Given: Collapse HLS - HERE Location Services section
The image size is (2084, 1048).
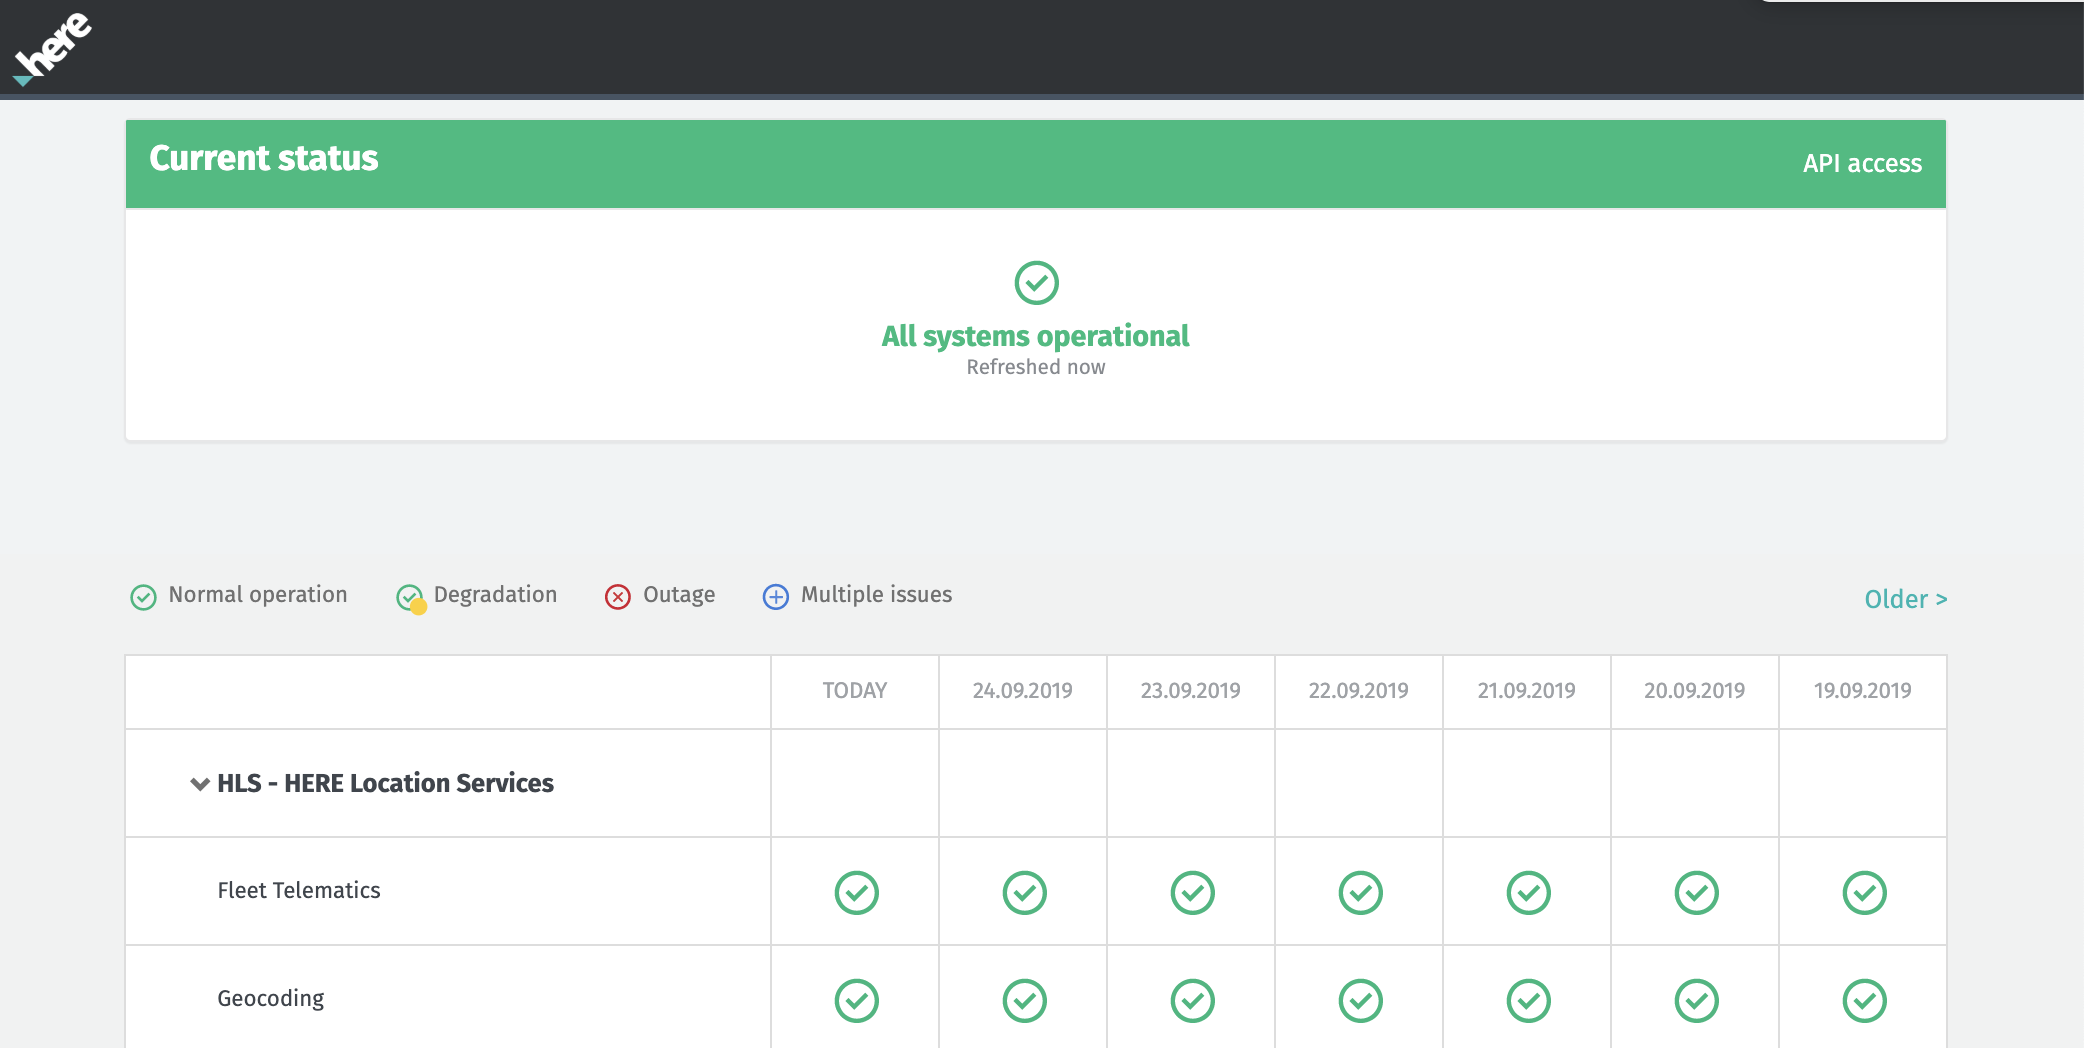Looking at the screenshot, I should tap(200, 784).
